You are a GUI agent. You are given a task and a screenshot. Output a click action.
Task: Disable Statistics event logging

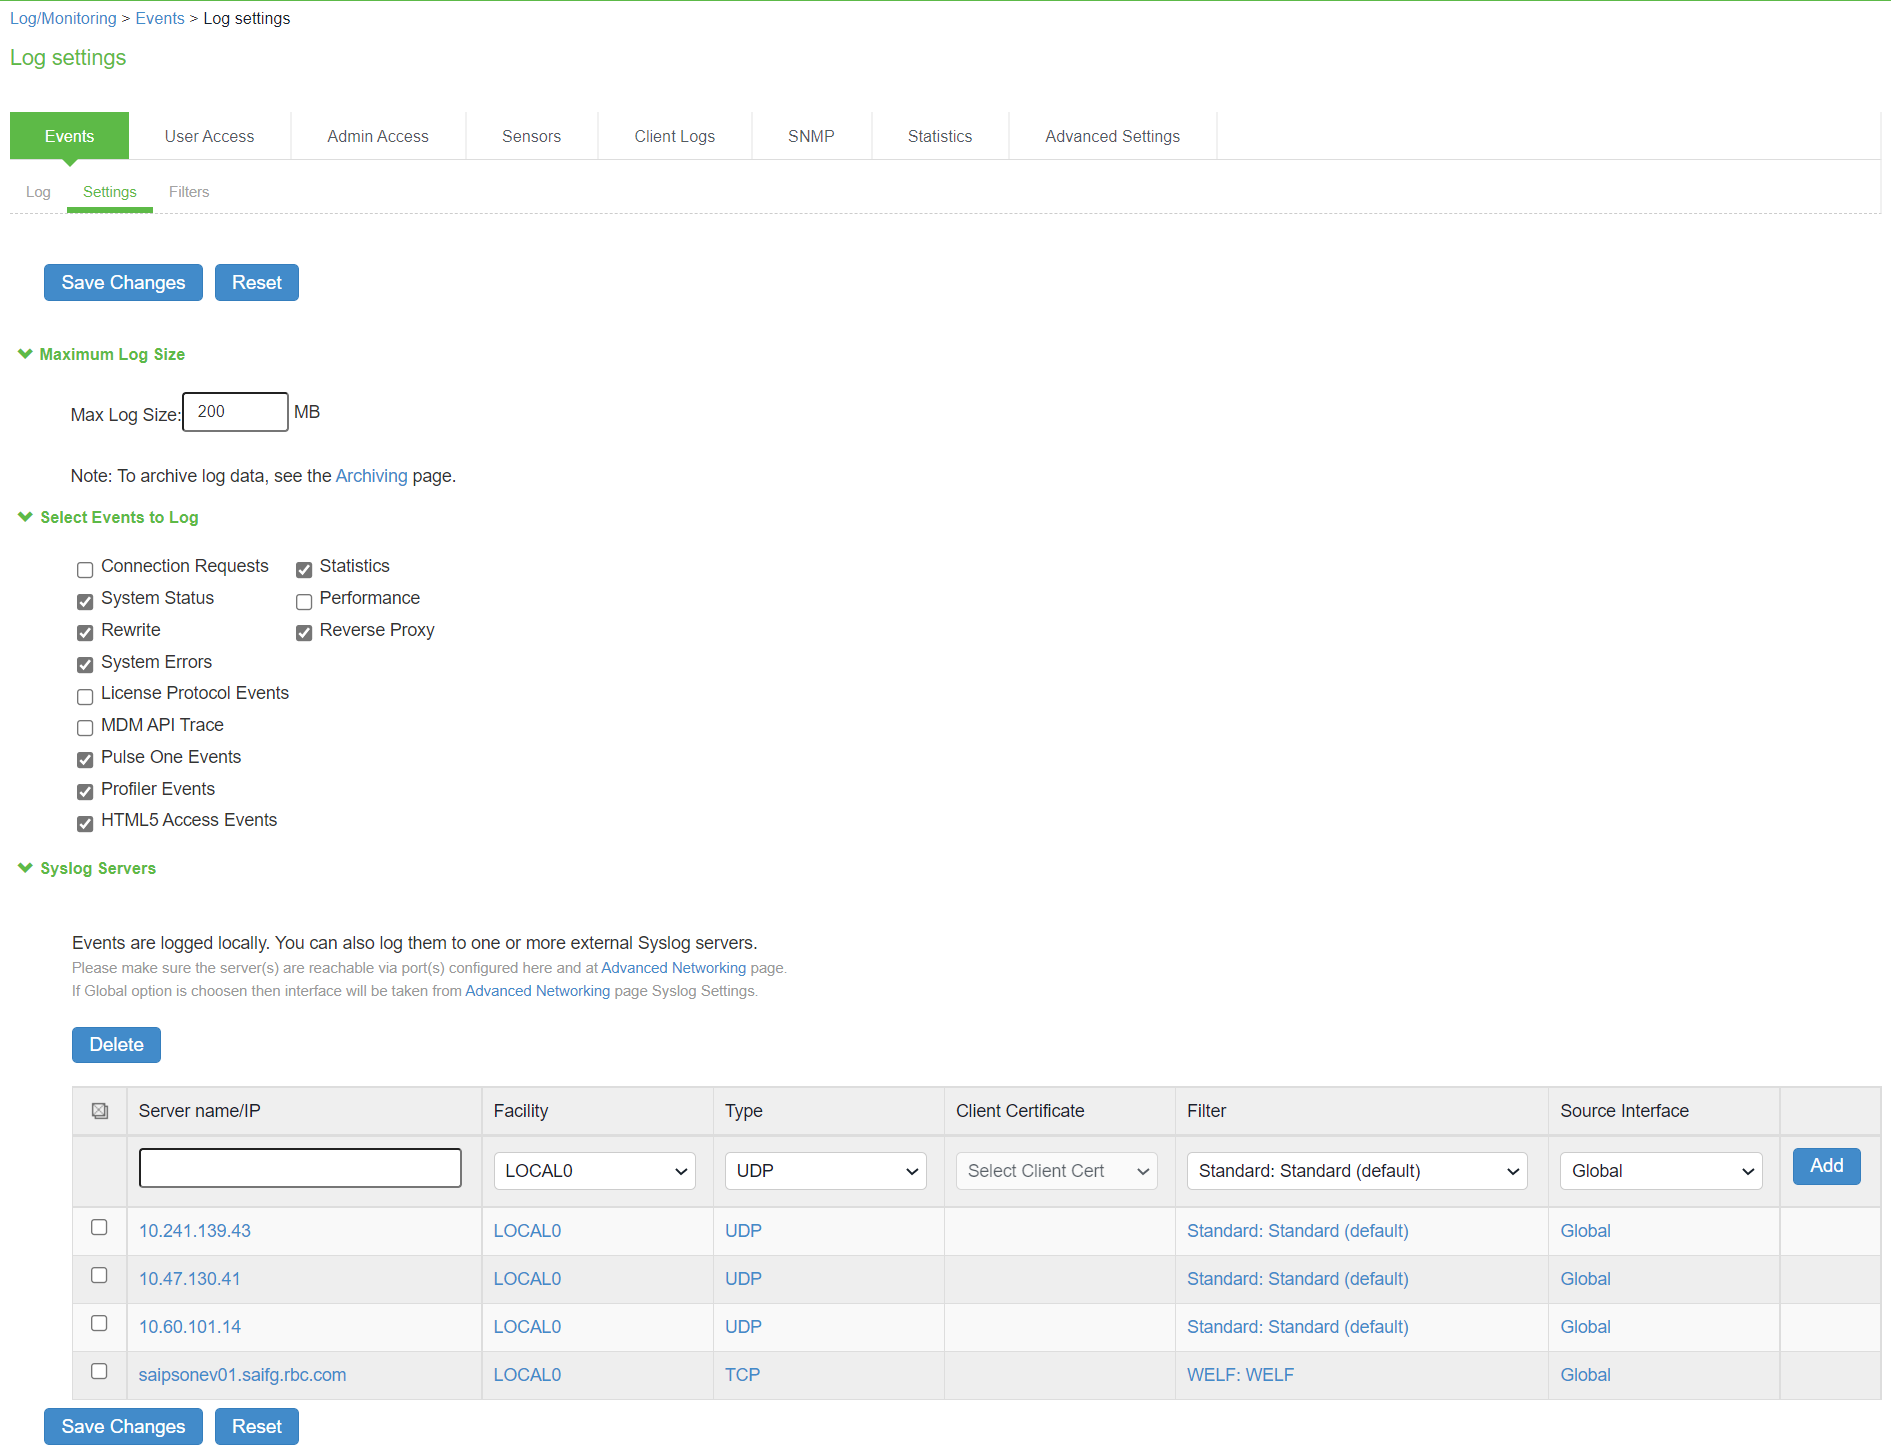coord(304,569)
